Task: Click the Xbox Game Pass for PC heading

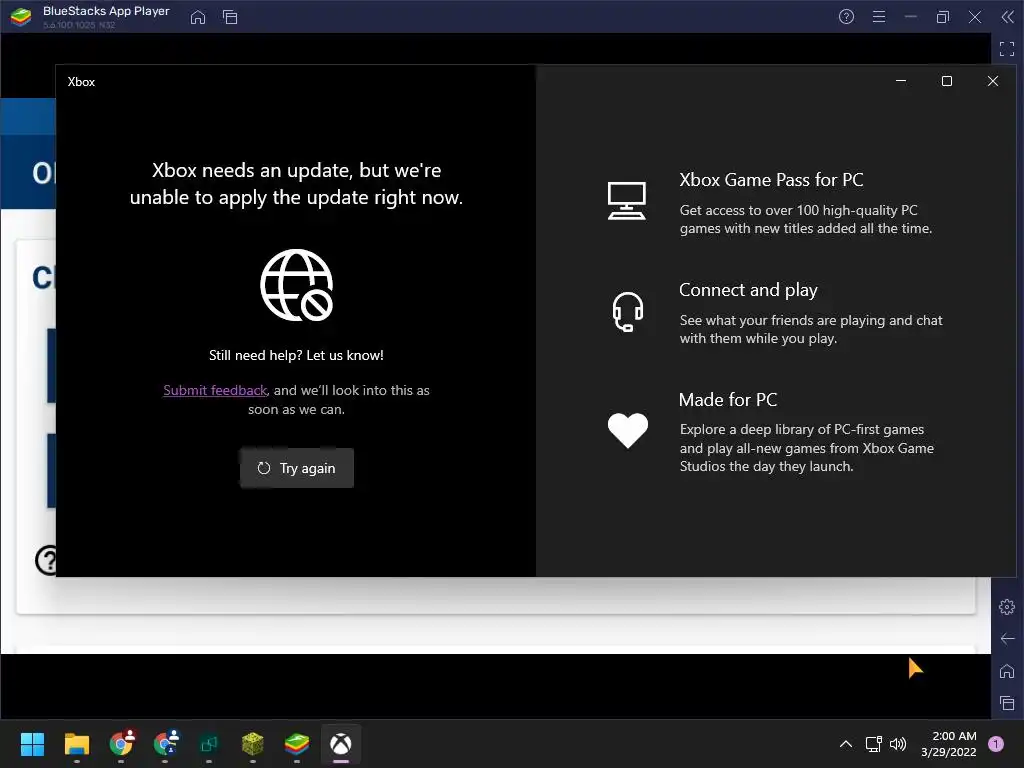Action: [x=771, y=180]
